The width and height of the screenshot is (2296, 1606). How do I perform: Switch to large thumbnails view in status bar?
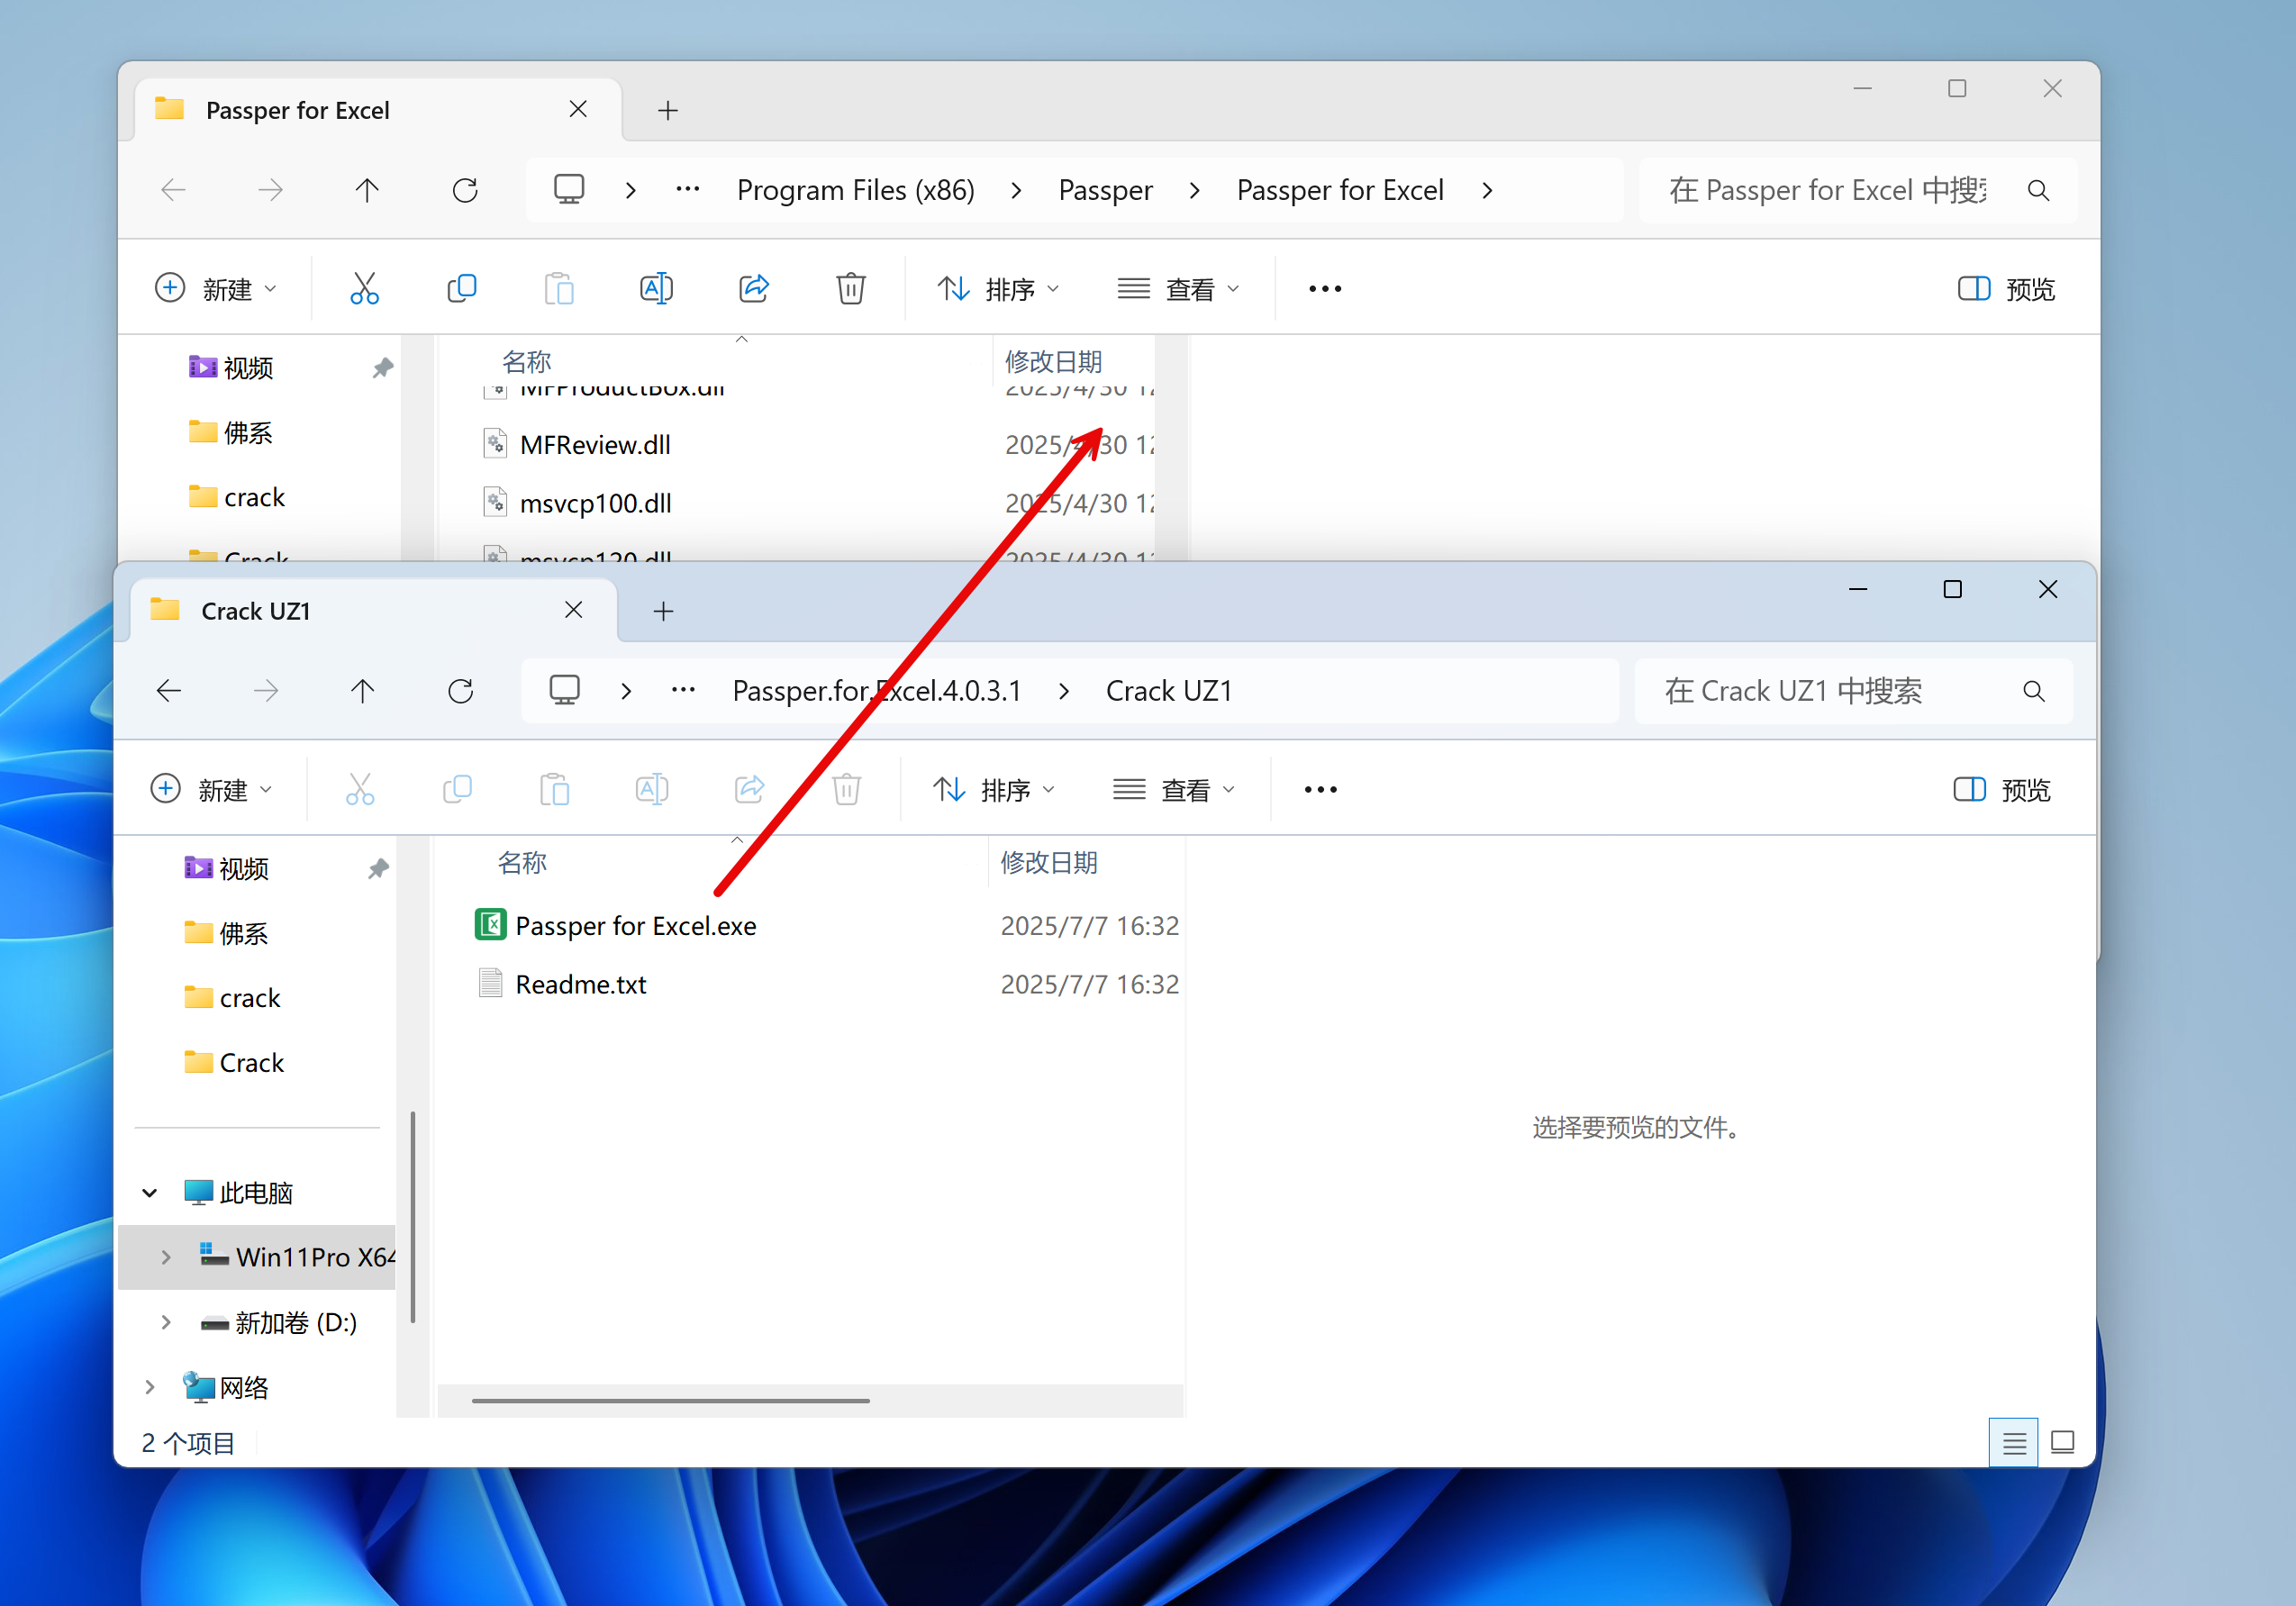pos(2062,1443)
